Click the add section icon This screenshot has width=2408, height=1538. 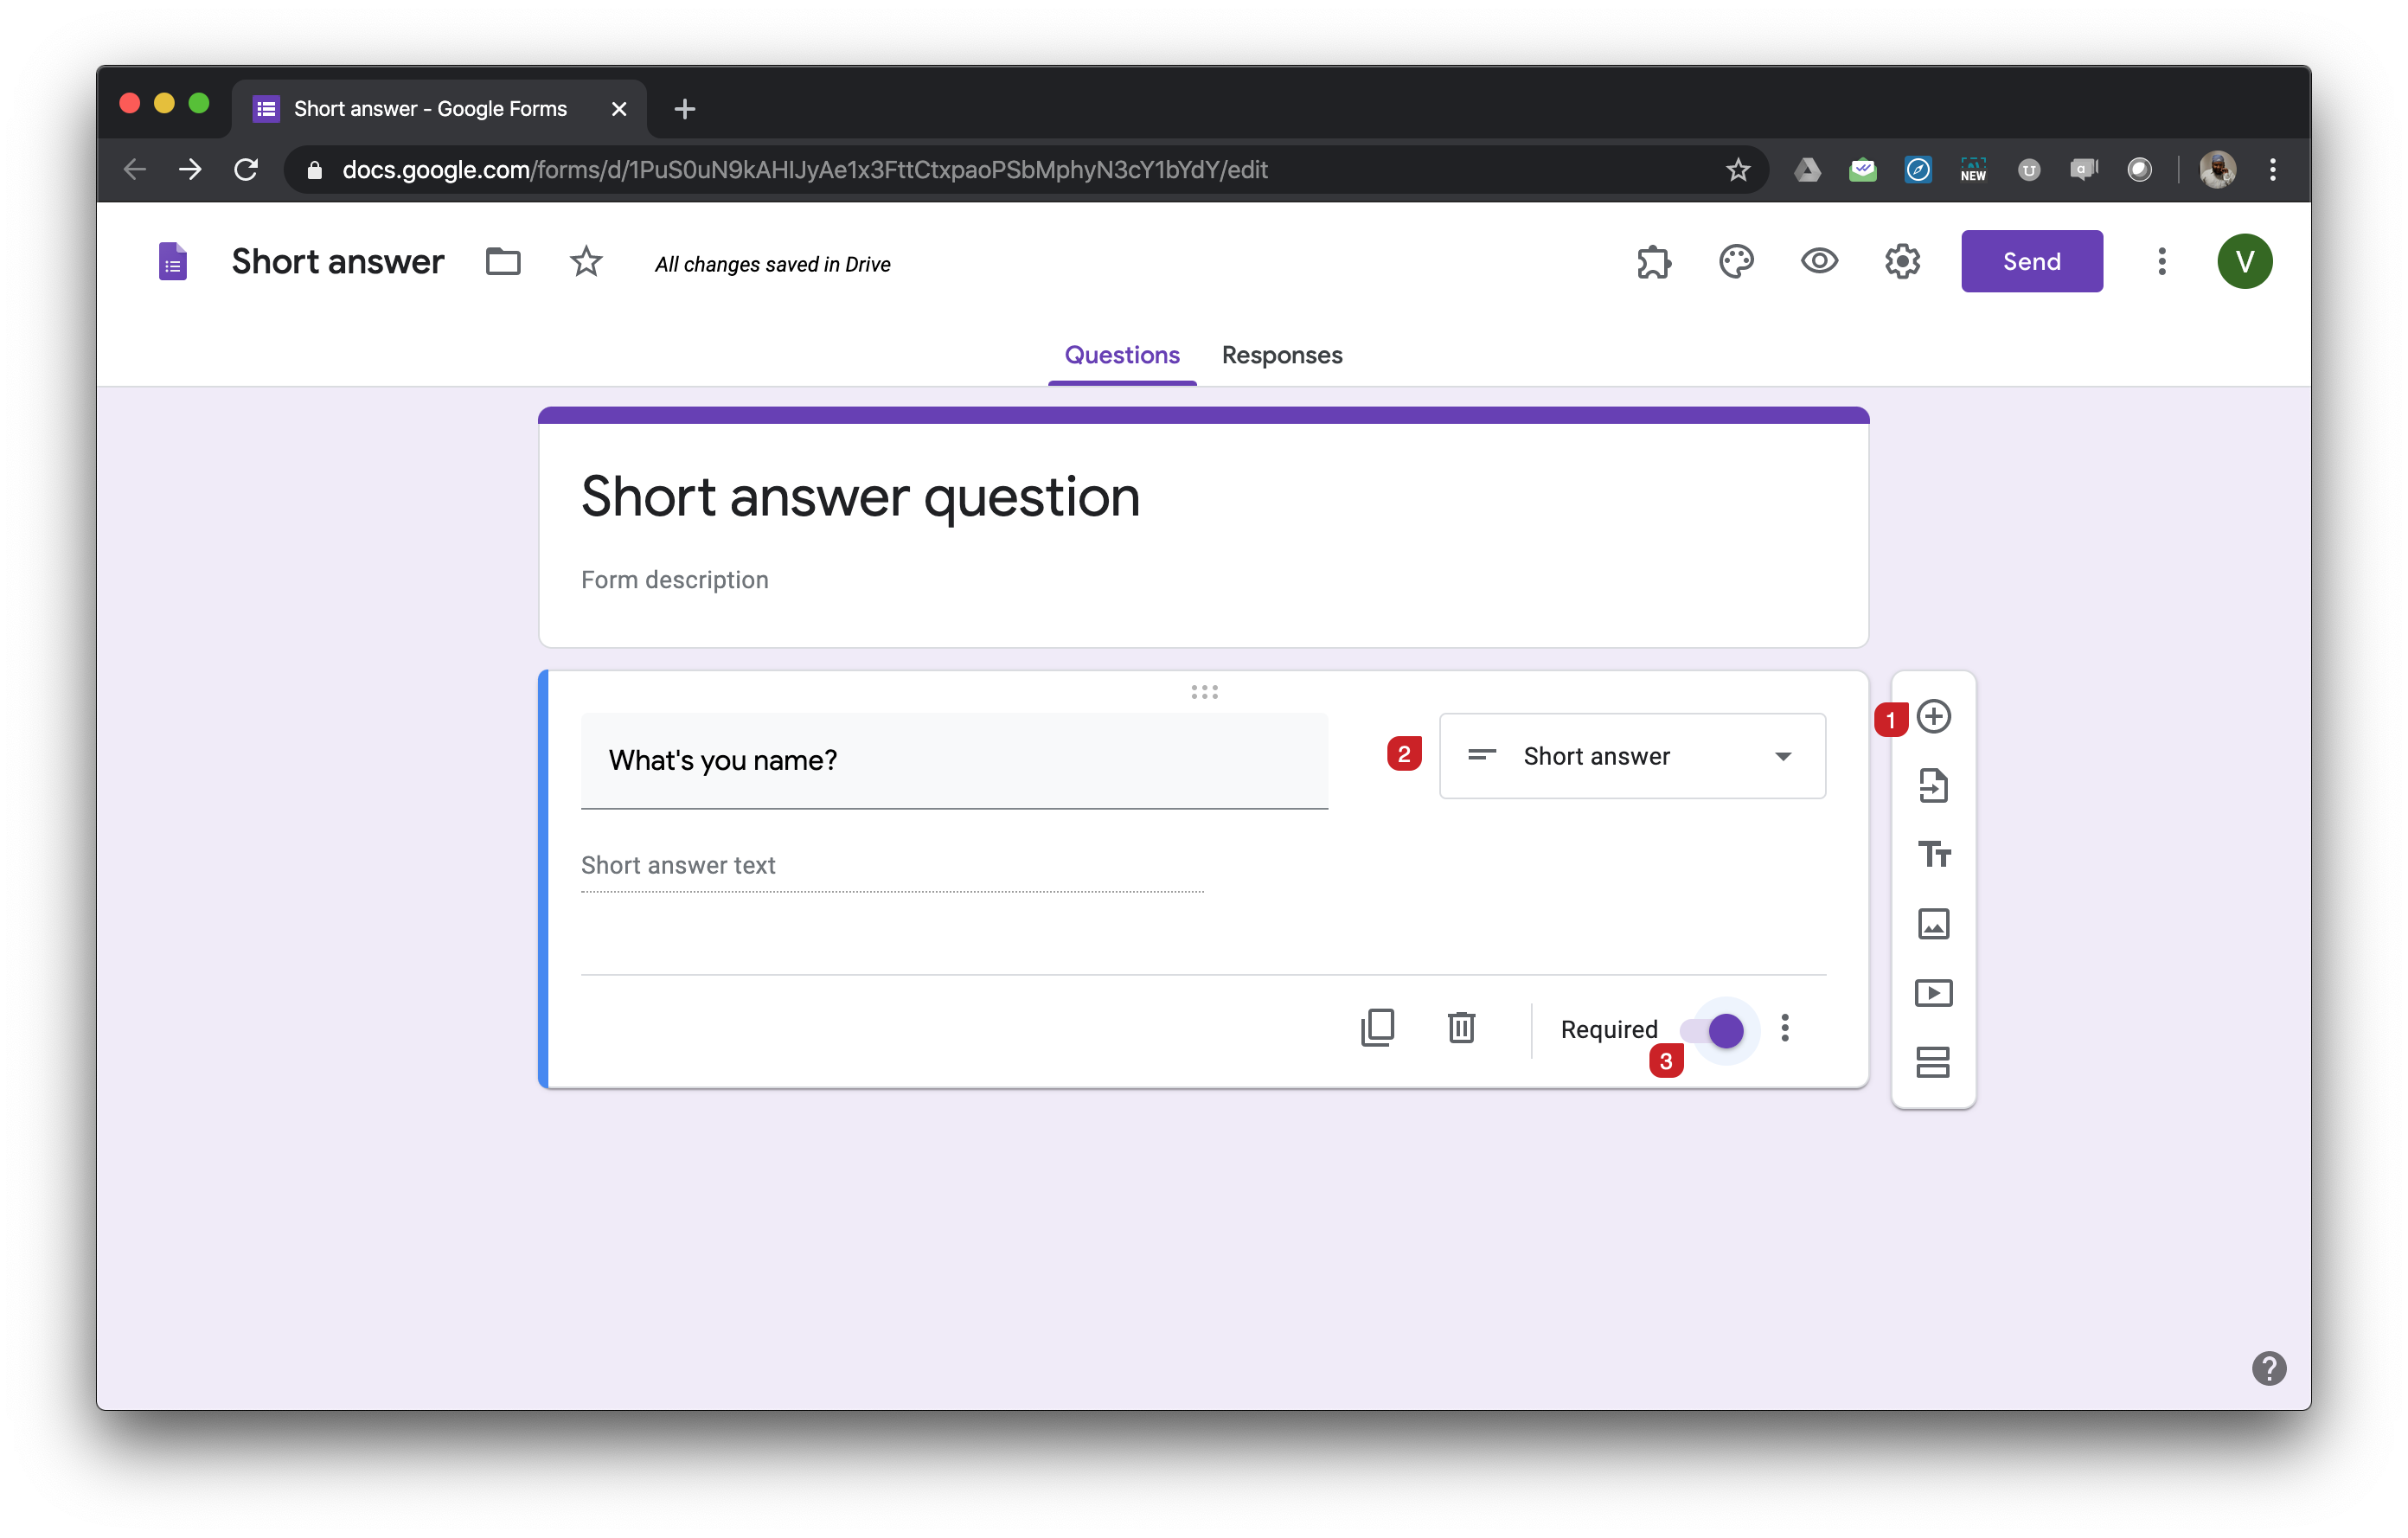pyautogui.click(x=1931, y=1061)
